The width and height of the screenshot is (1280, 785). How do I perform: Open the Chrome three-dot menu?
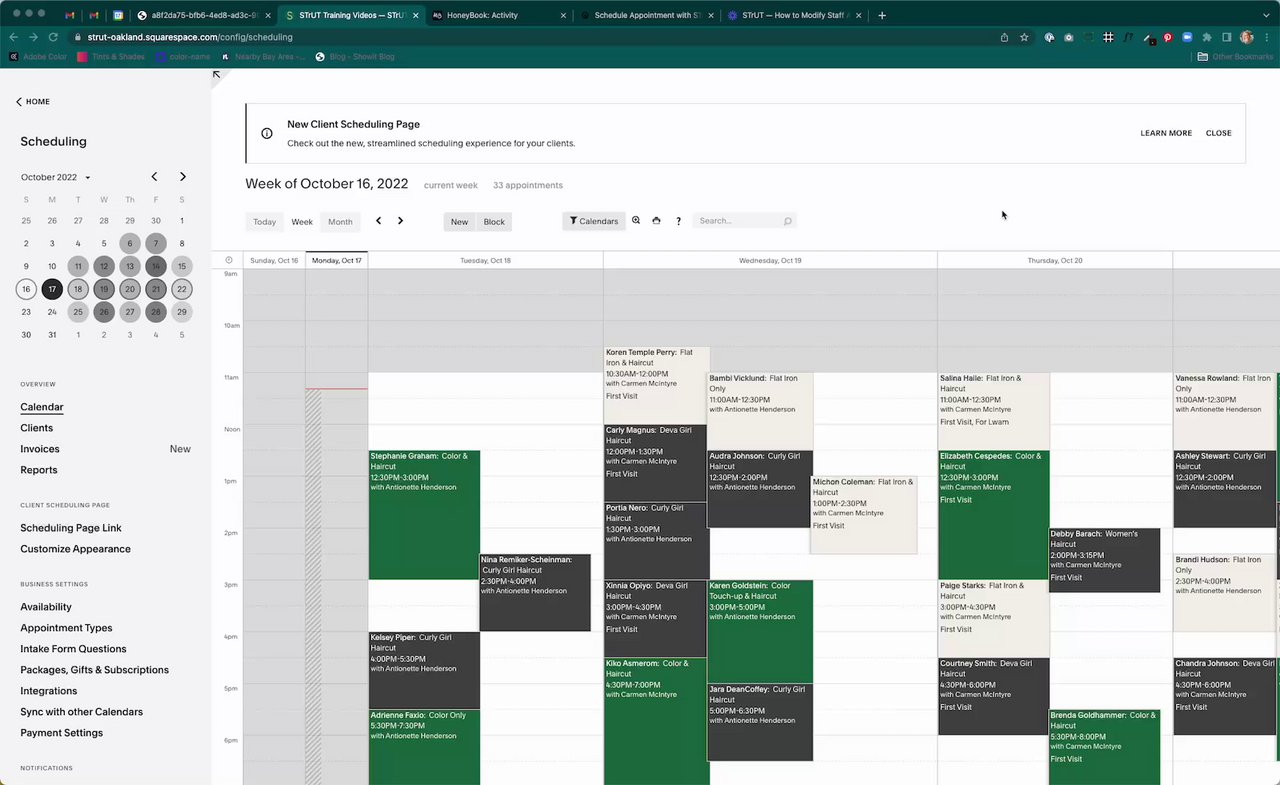(x=1267, y=37)
